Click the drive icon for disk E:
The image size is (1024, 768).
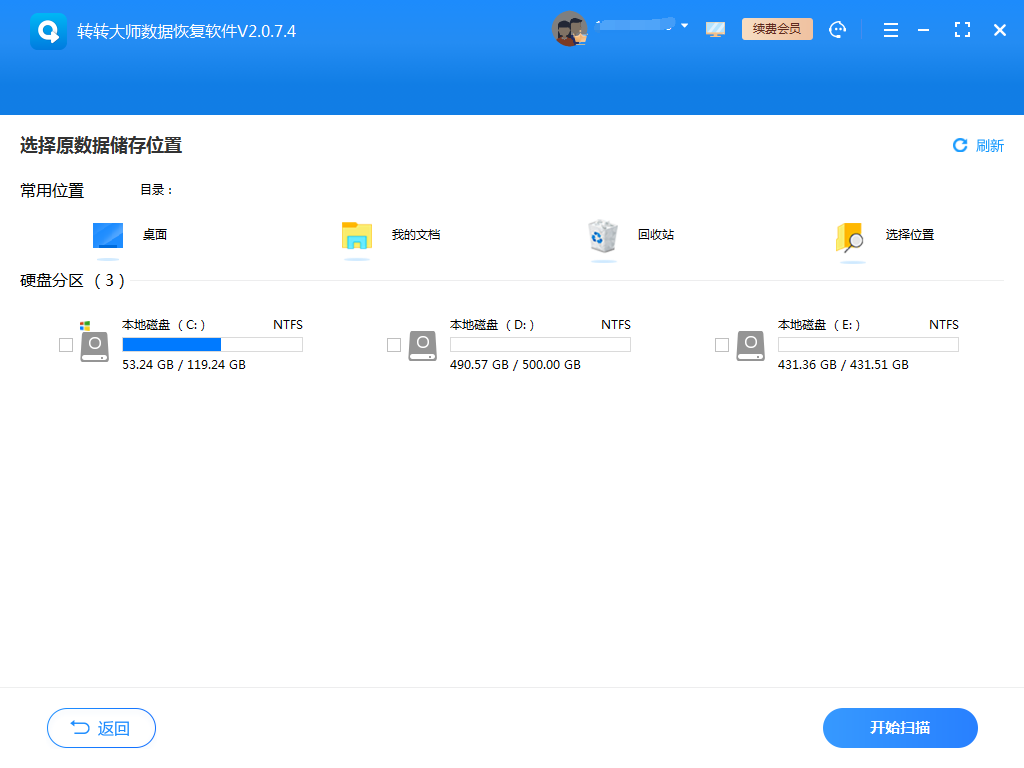750,345
